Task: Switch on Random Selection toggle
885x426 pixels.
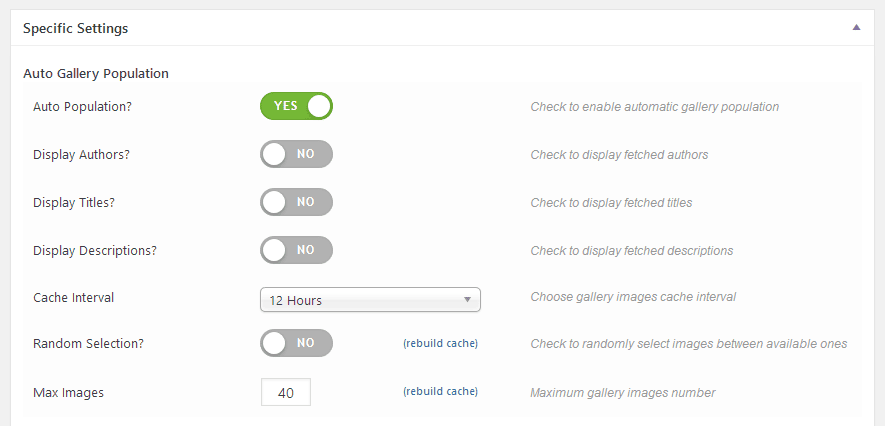Action: 296,344
